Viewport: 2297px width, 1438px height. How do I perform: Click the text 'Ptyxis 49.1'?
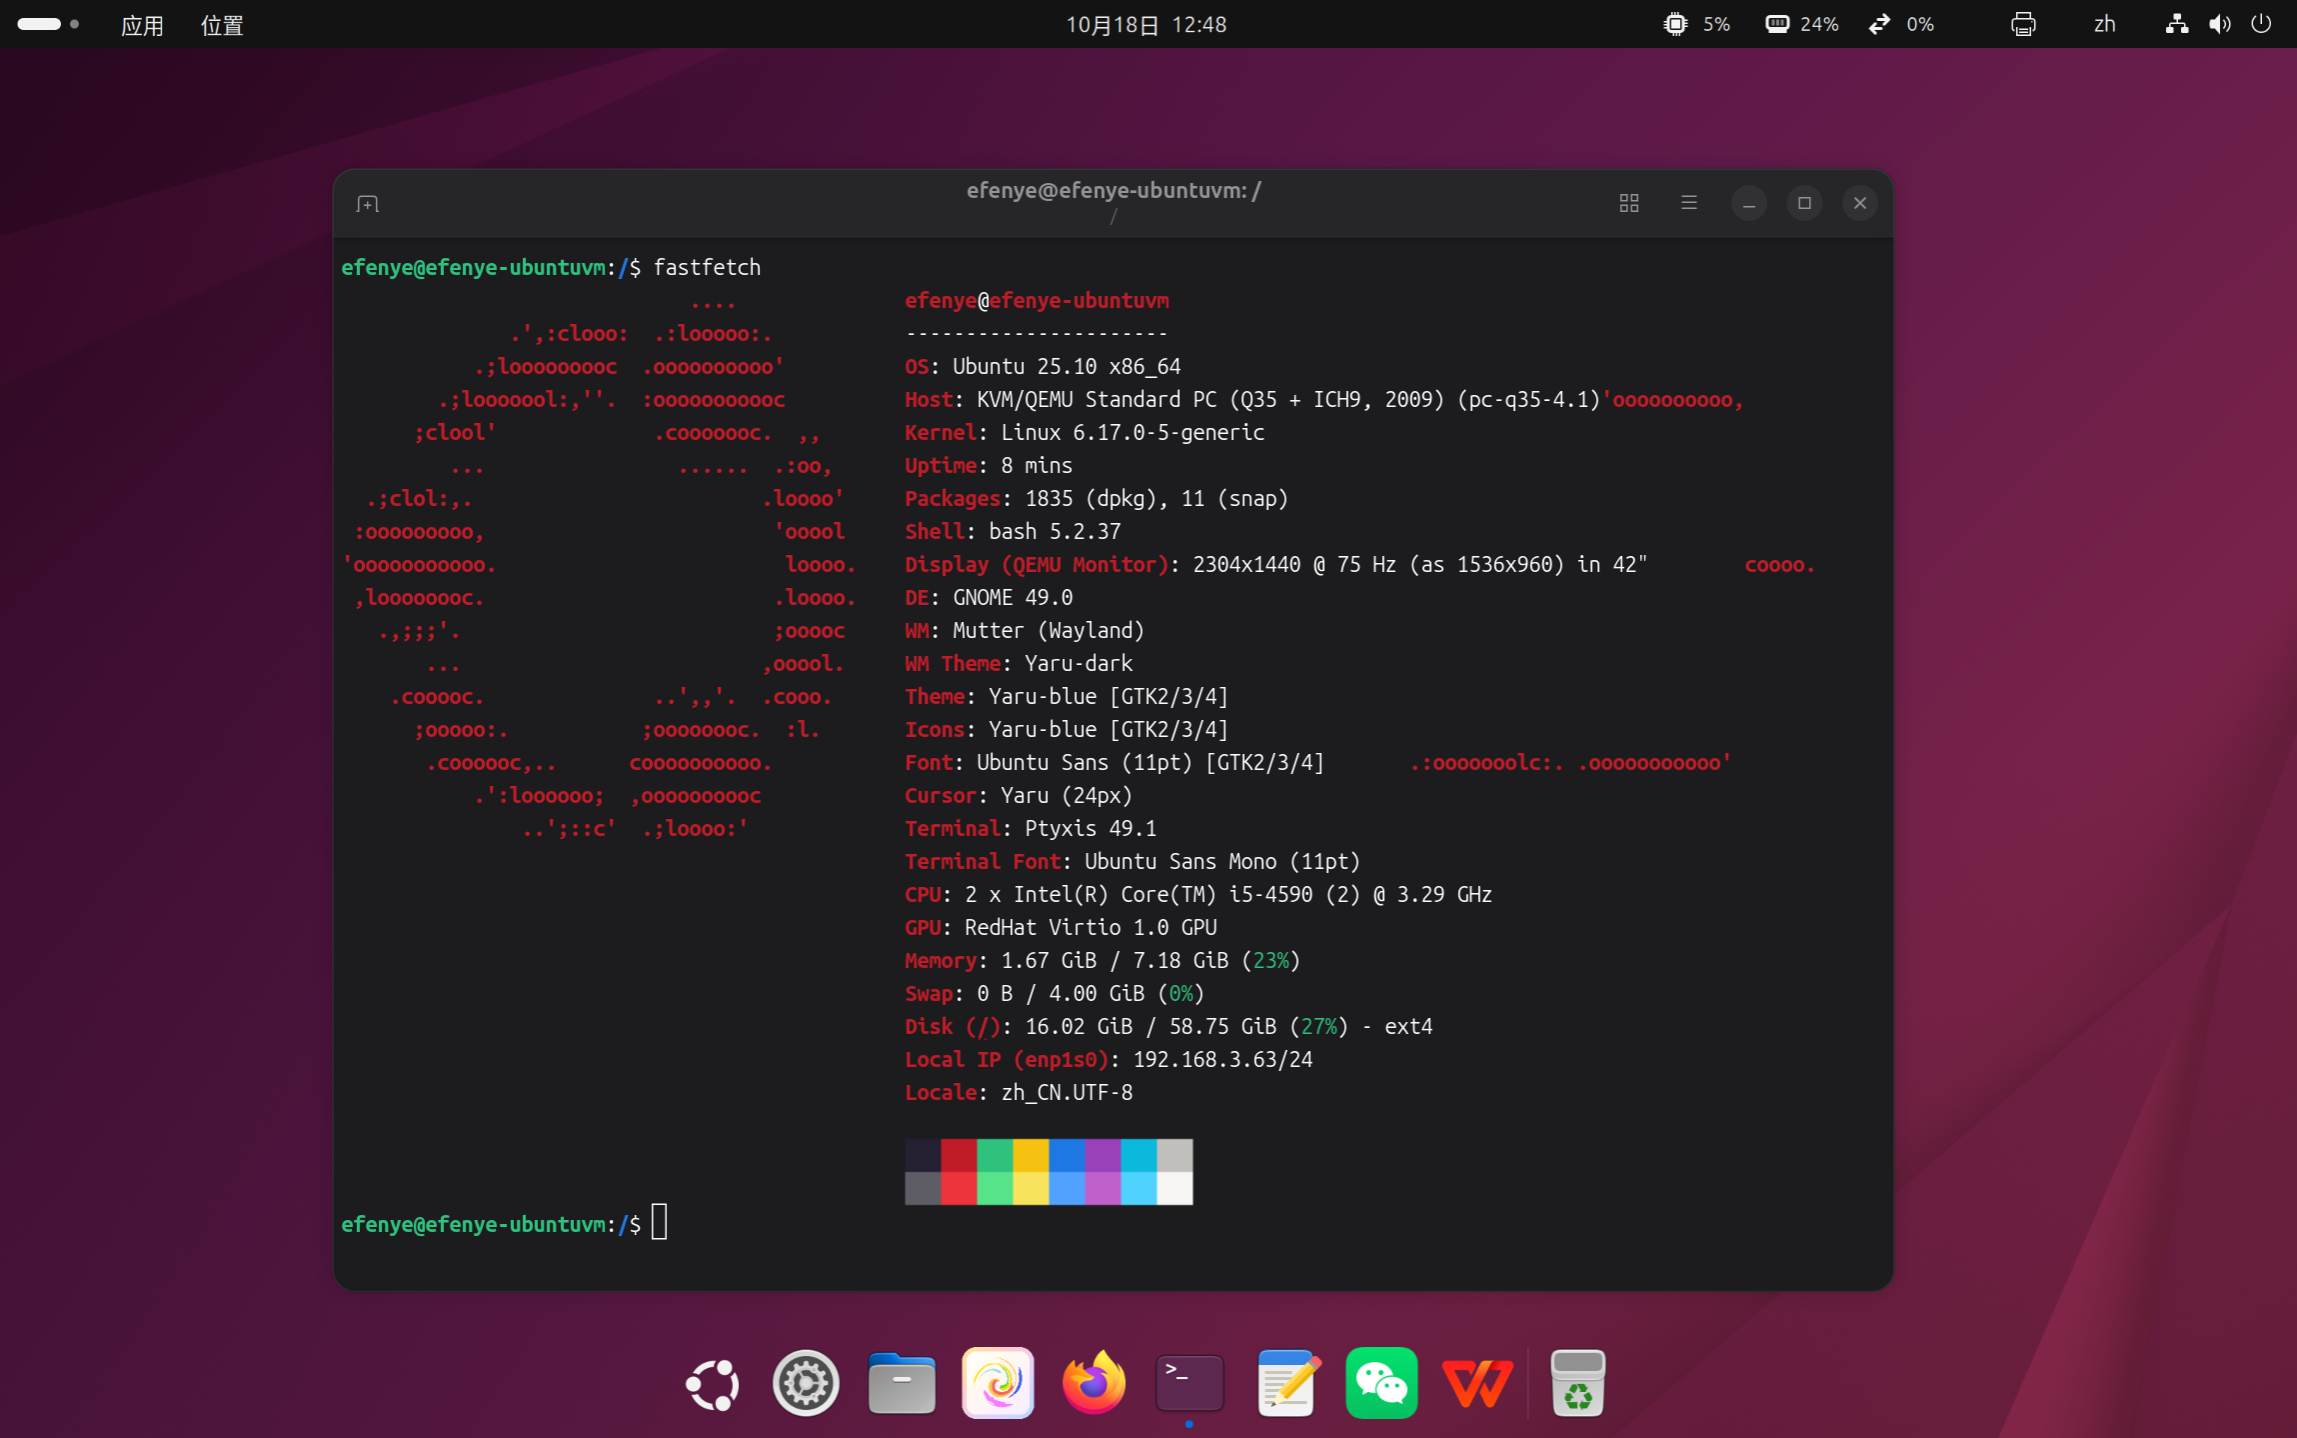pyautogui.click(x=1090, y=828)
